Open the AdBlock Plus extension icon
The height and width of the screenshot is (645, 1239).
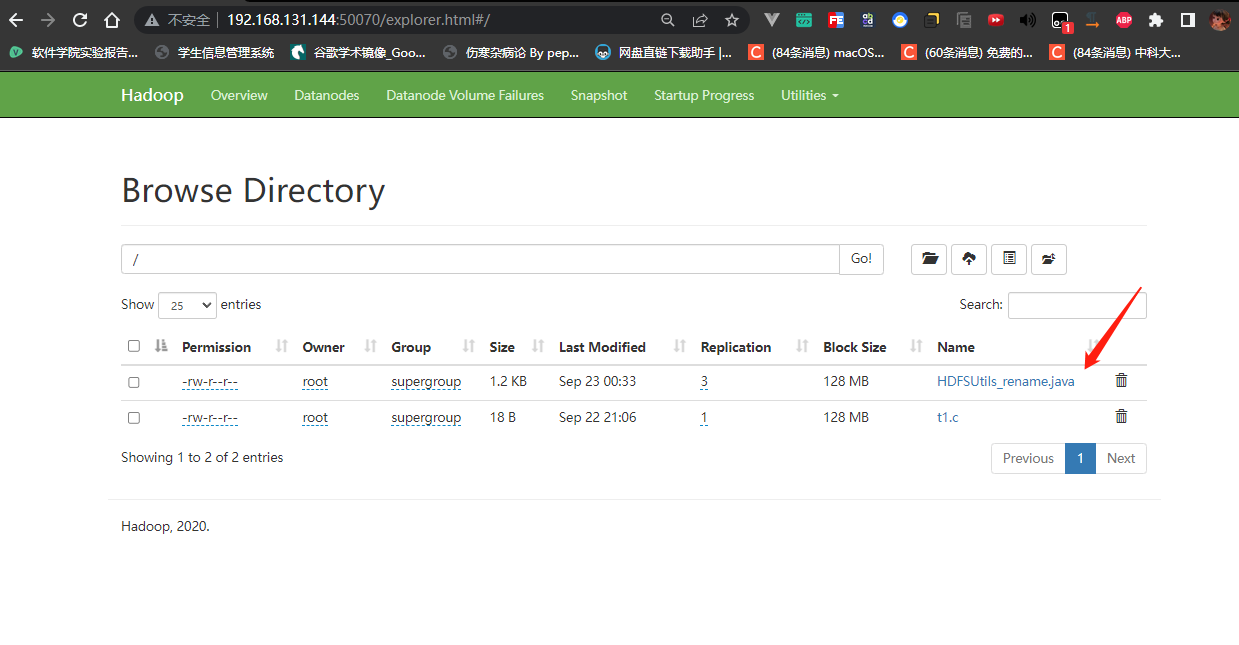pyautogui.click(x=1124, y=20)
